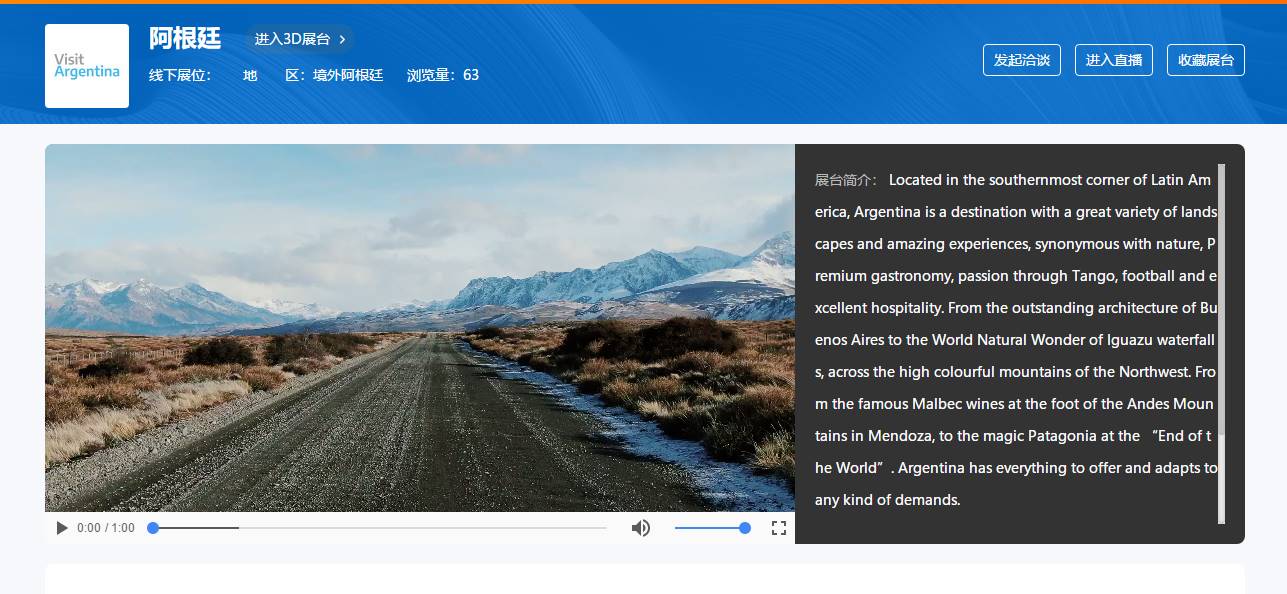The width and height of the screenshot is (1287, 594).
Task: Click the 0:00 / 1:00 time display
Action: pyautogui.click(x=106, y=528)
